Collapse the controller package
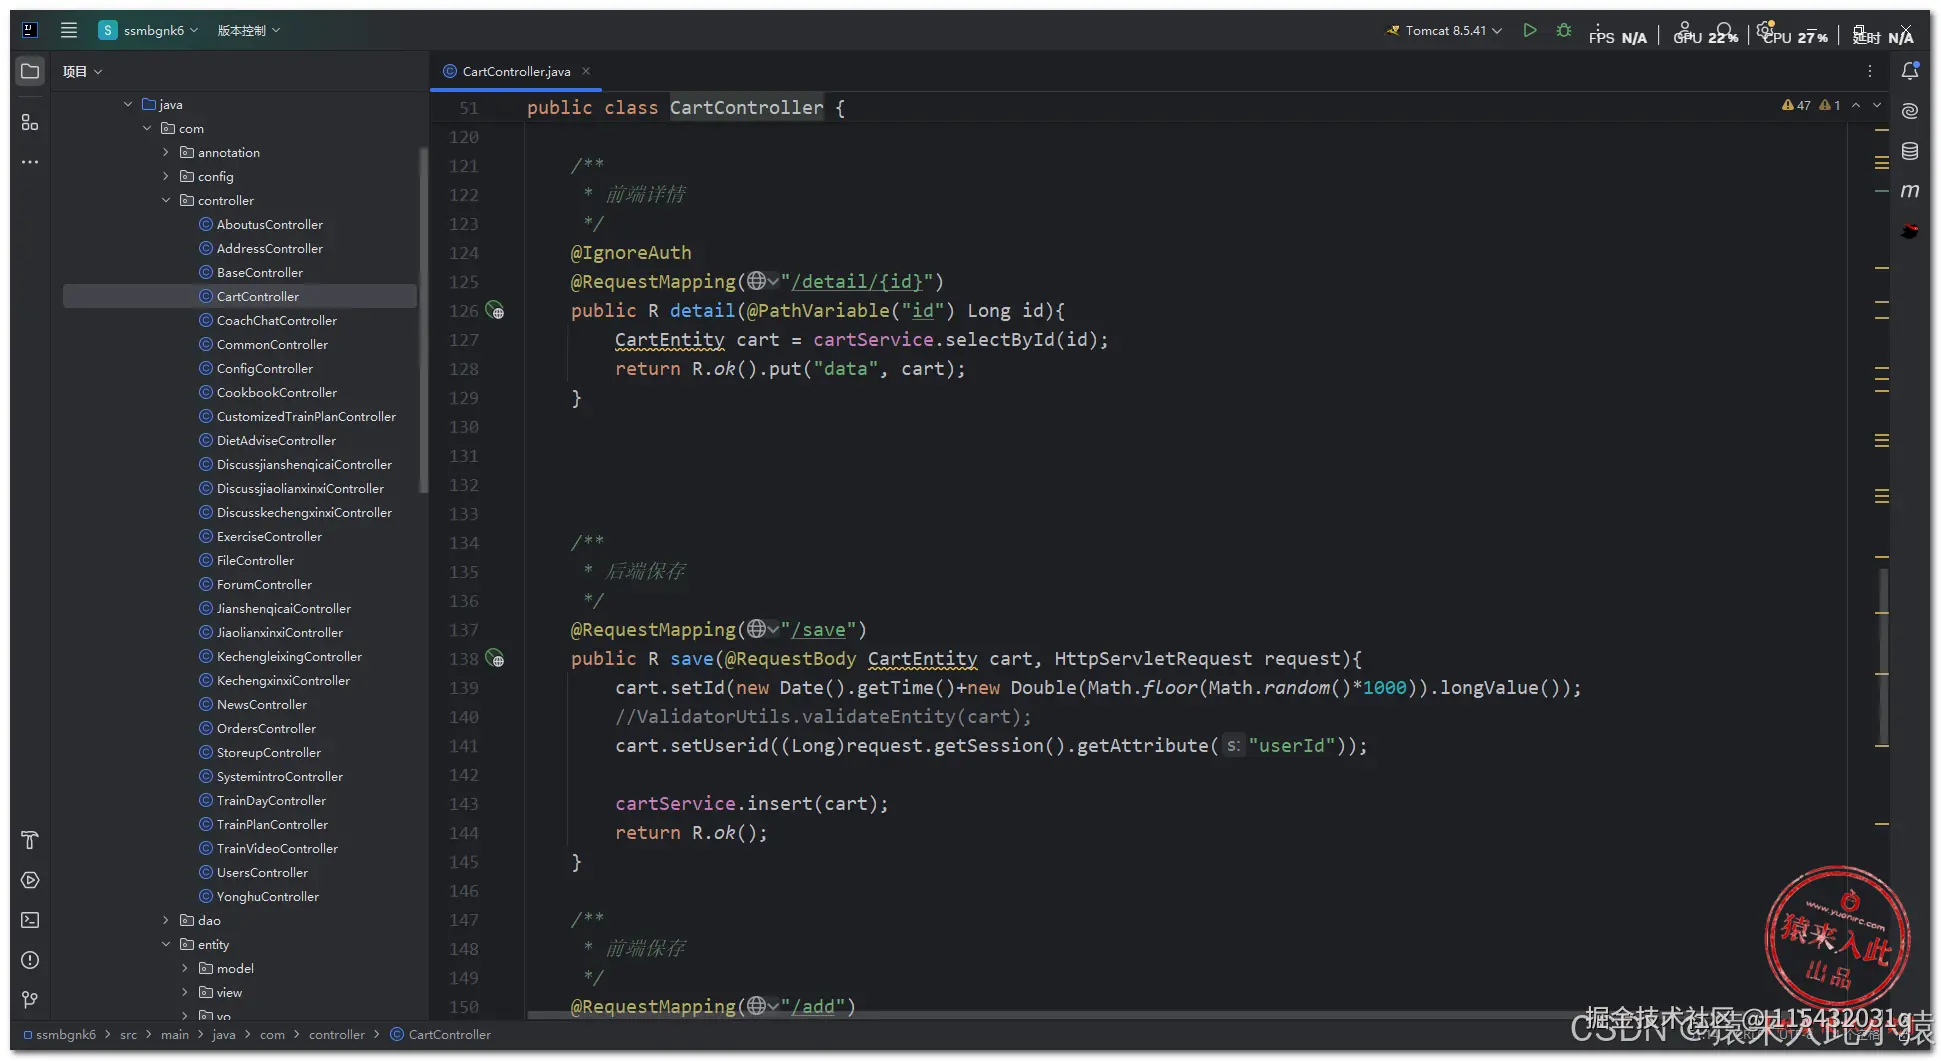Viewport: 1941px width, 1061px height. pyautogui.click(x=166, y=200)
